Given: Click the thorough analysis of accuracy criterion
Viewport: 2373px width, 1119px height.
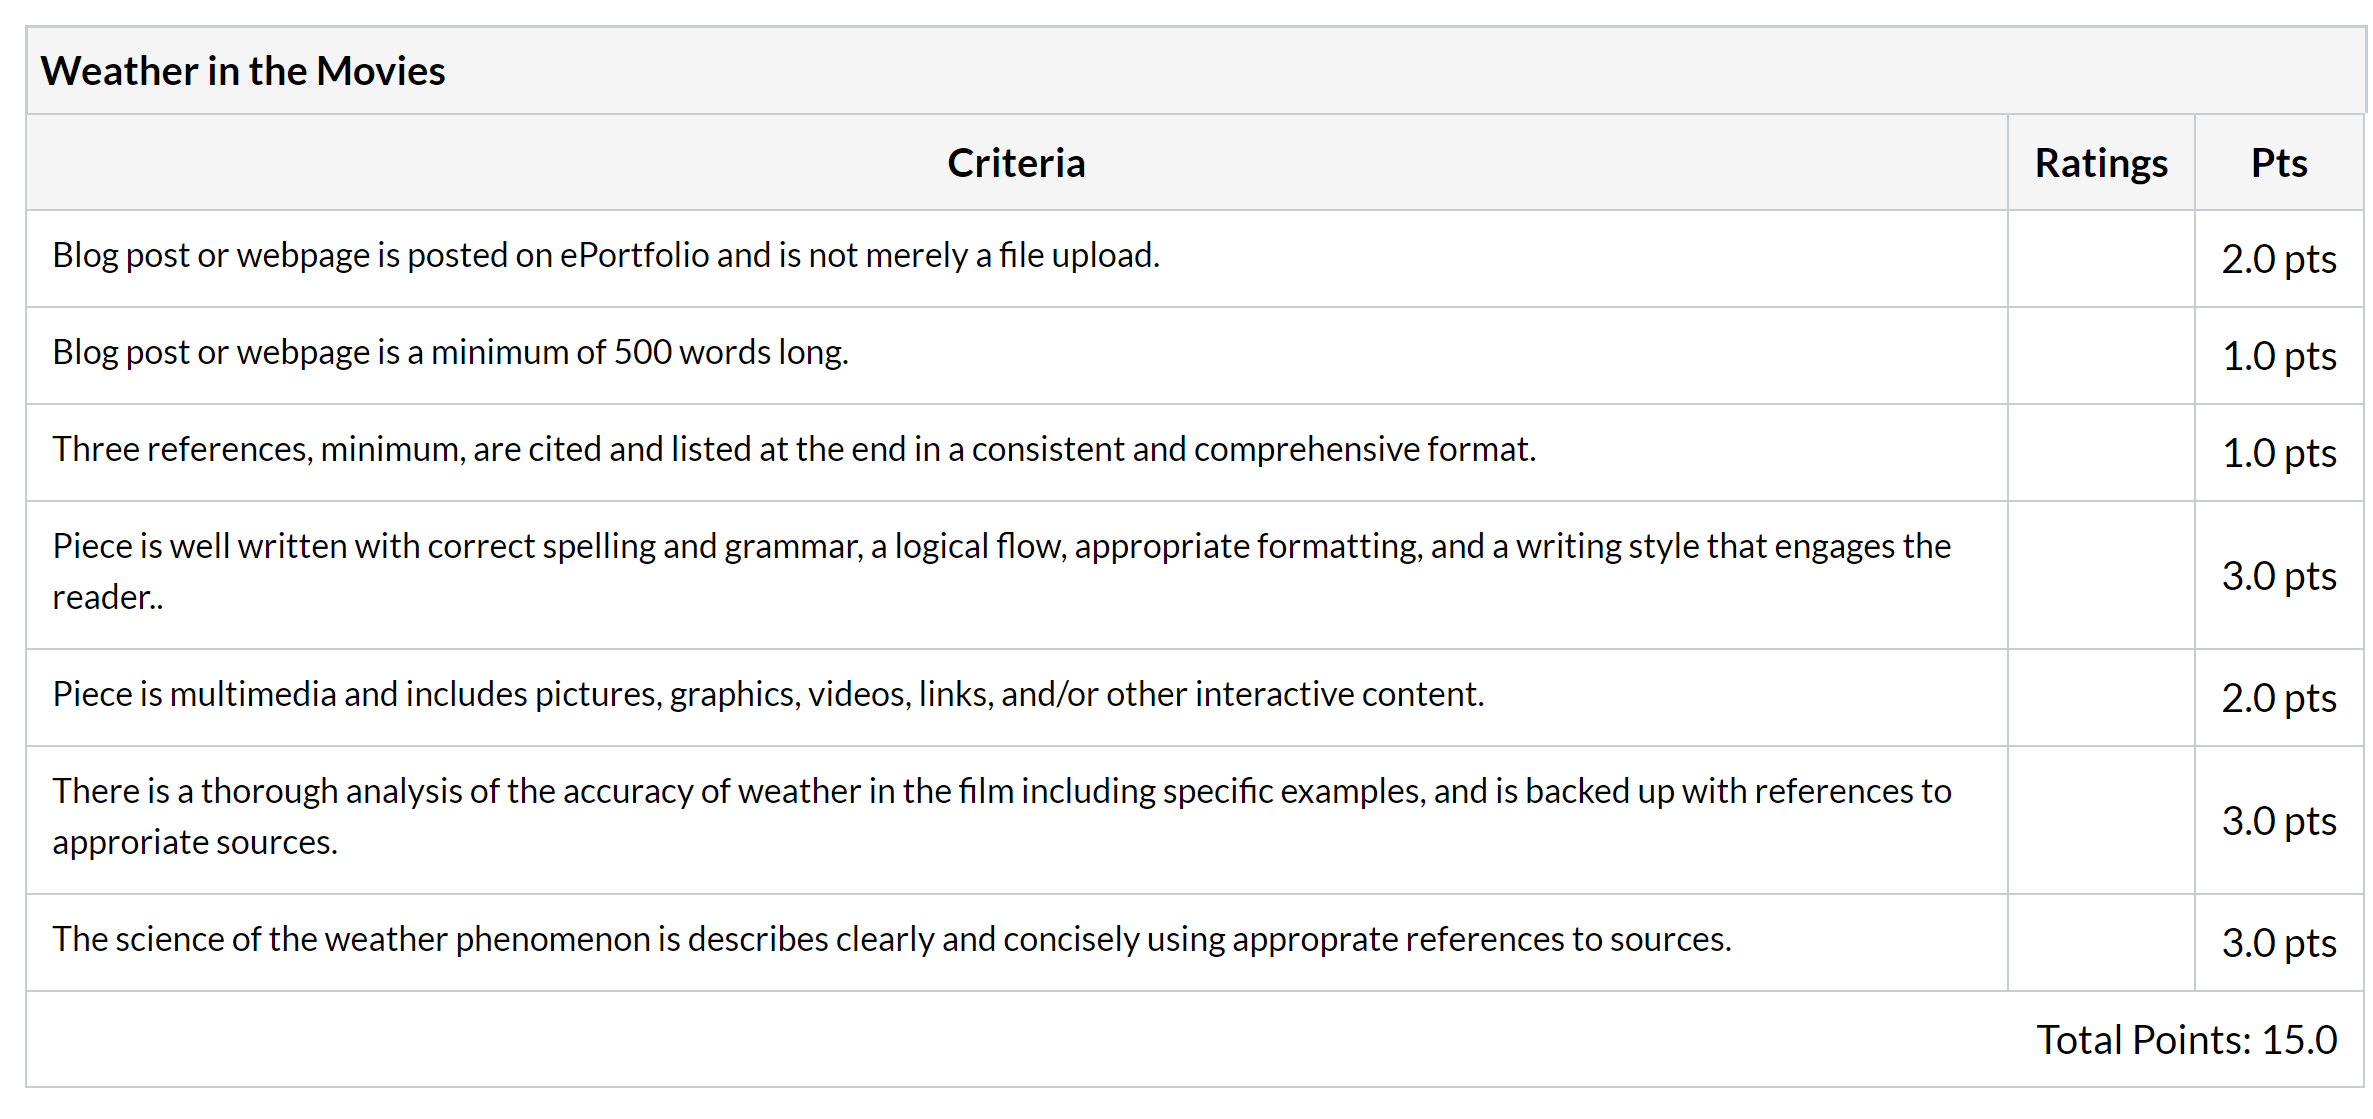Looking at the screenshot, I should [1001, 817].
